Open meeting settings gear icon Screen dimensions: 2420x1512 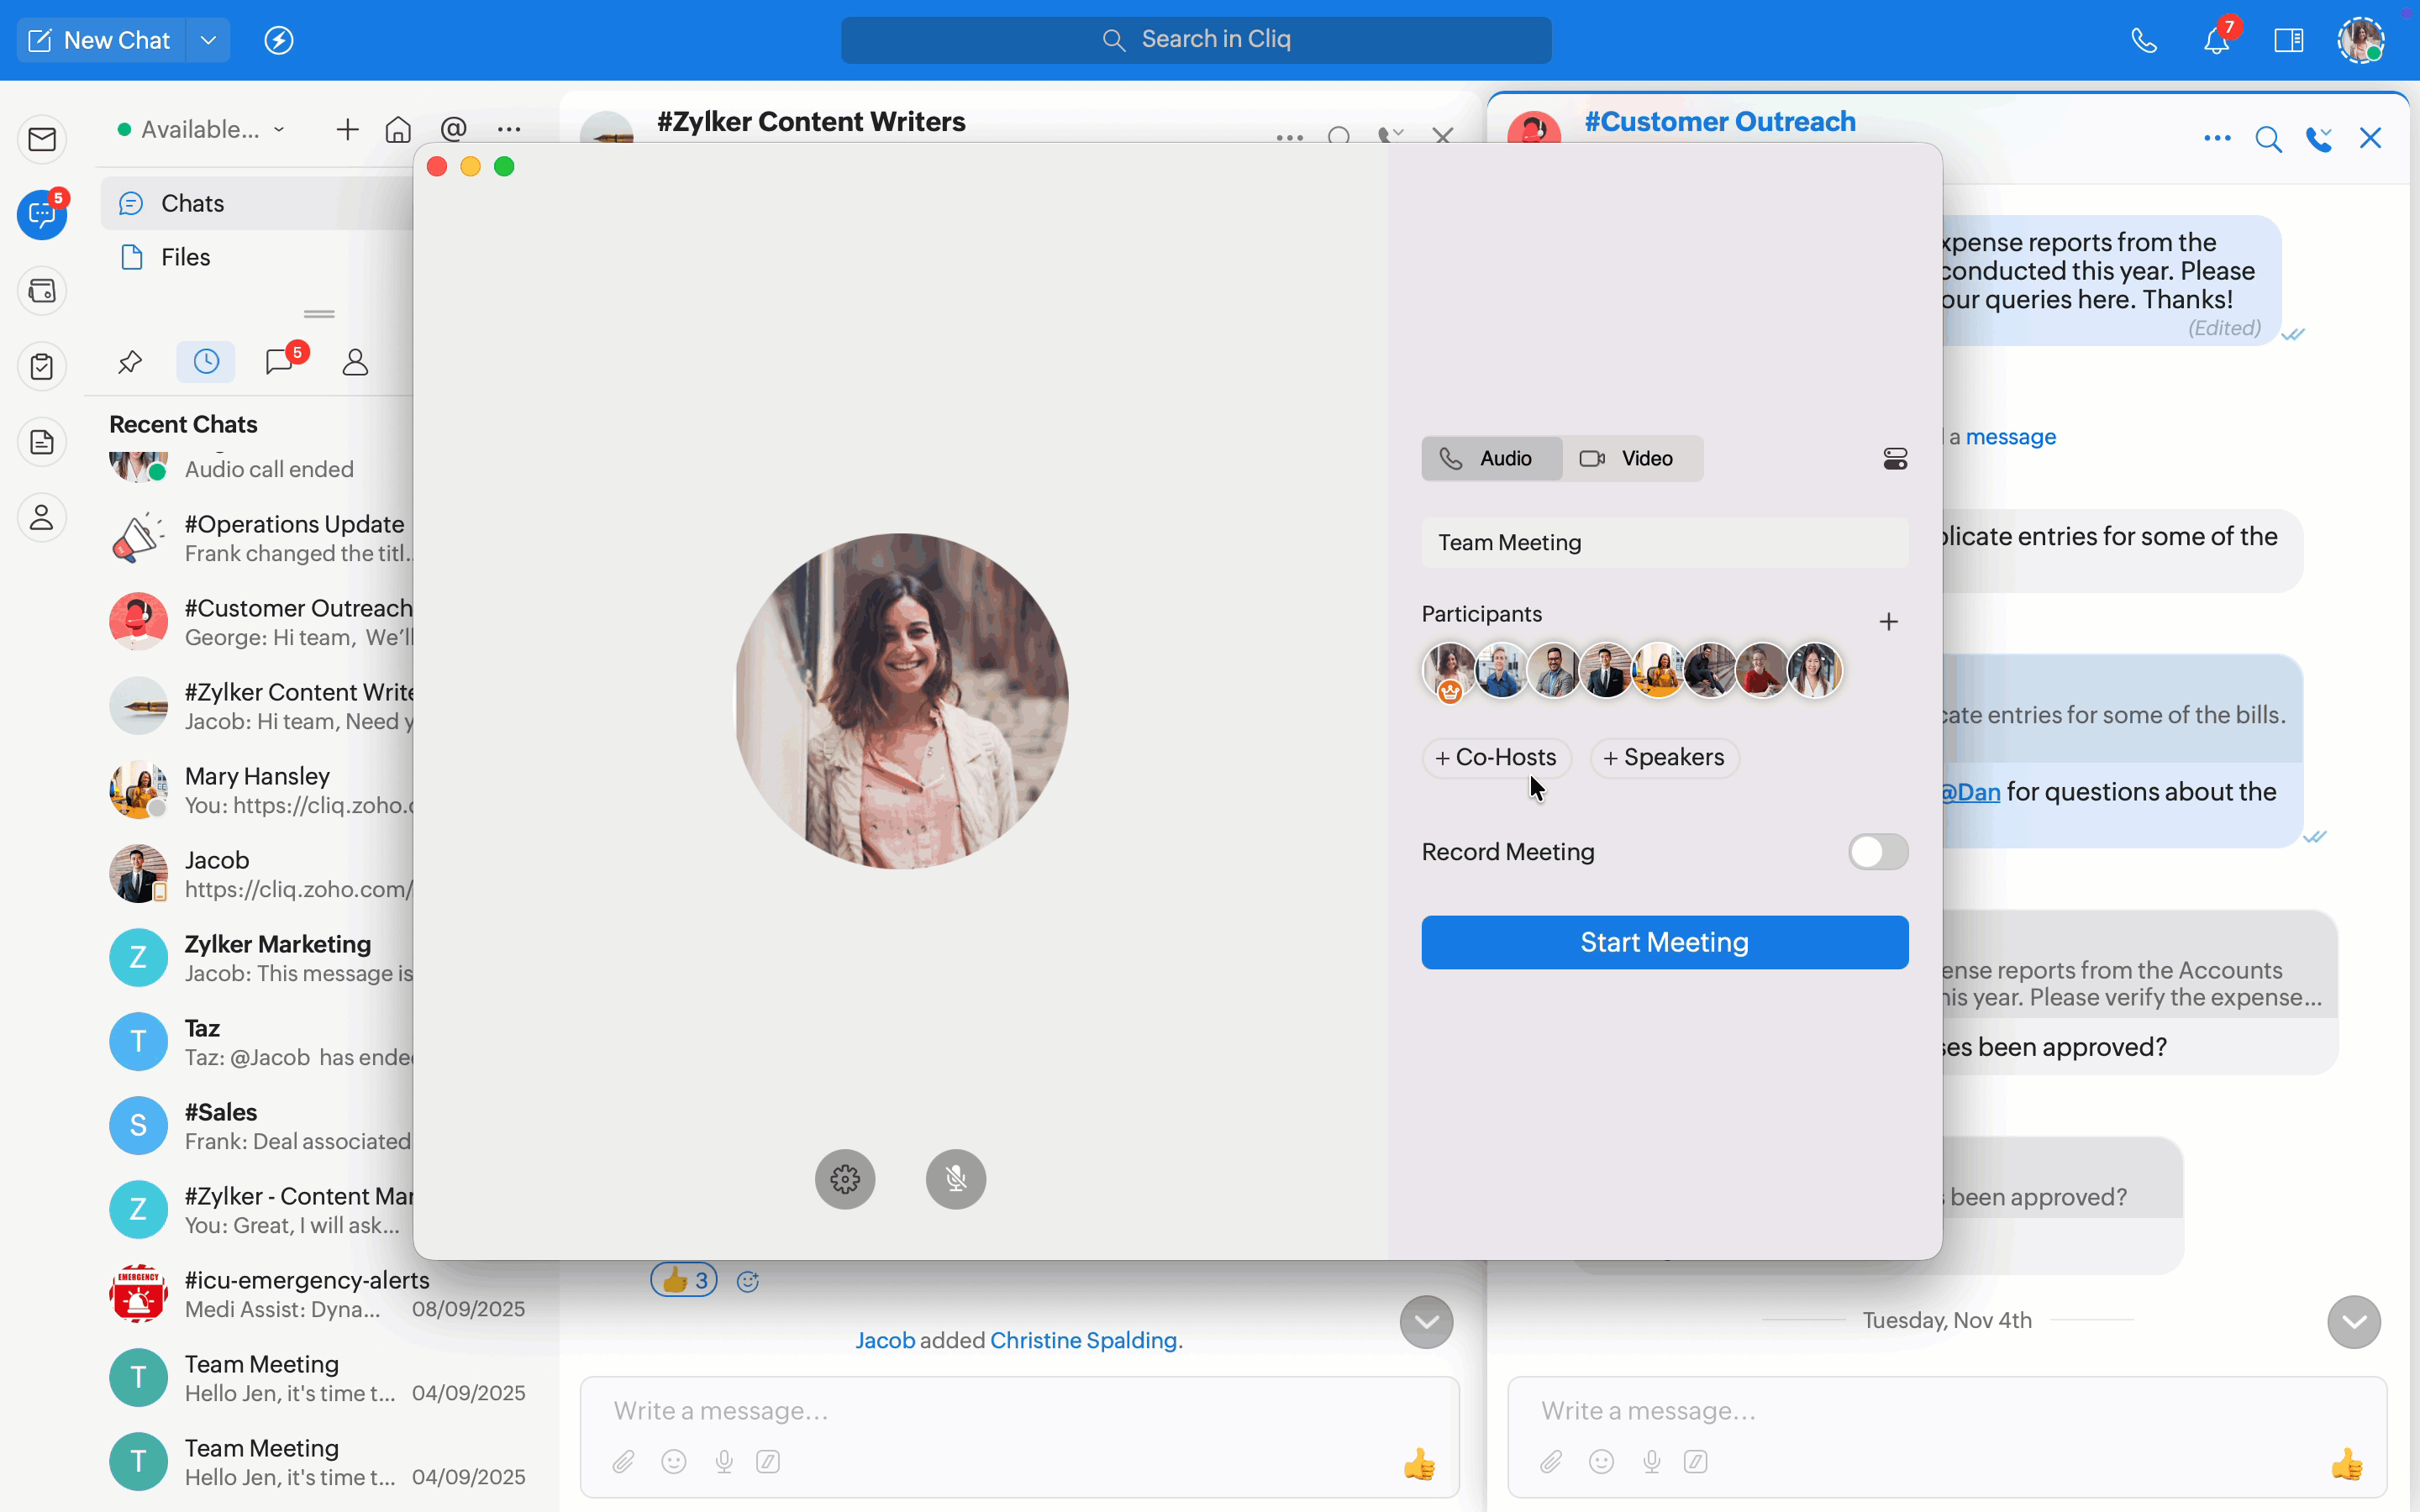click(x=845, y=1179)
